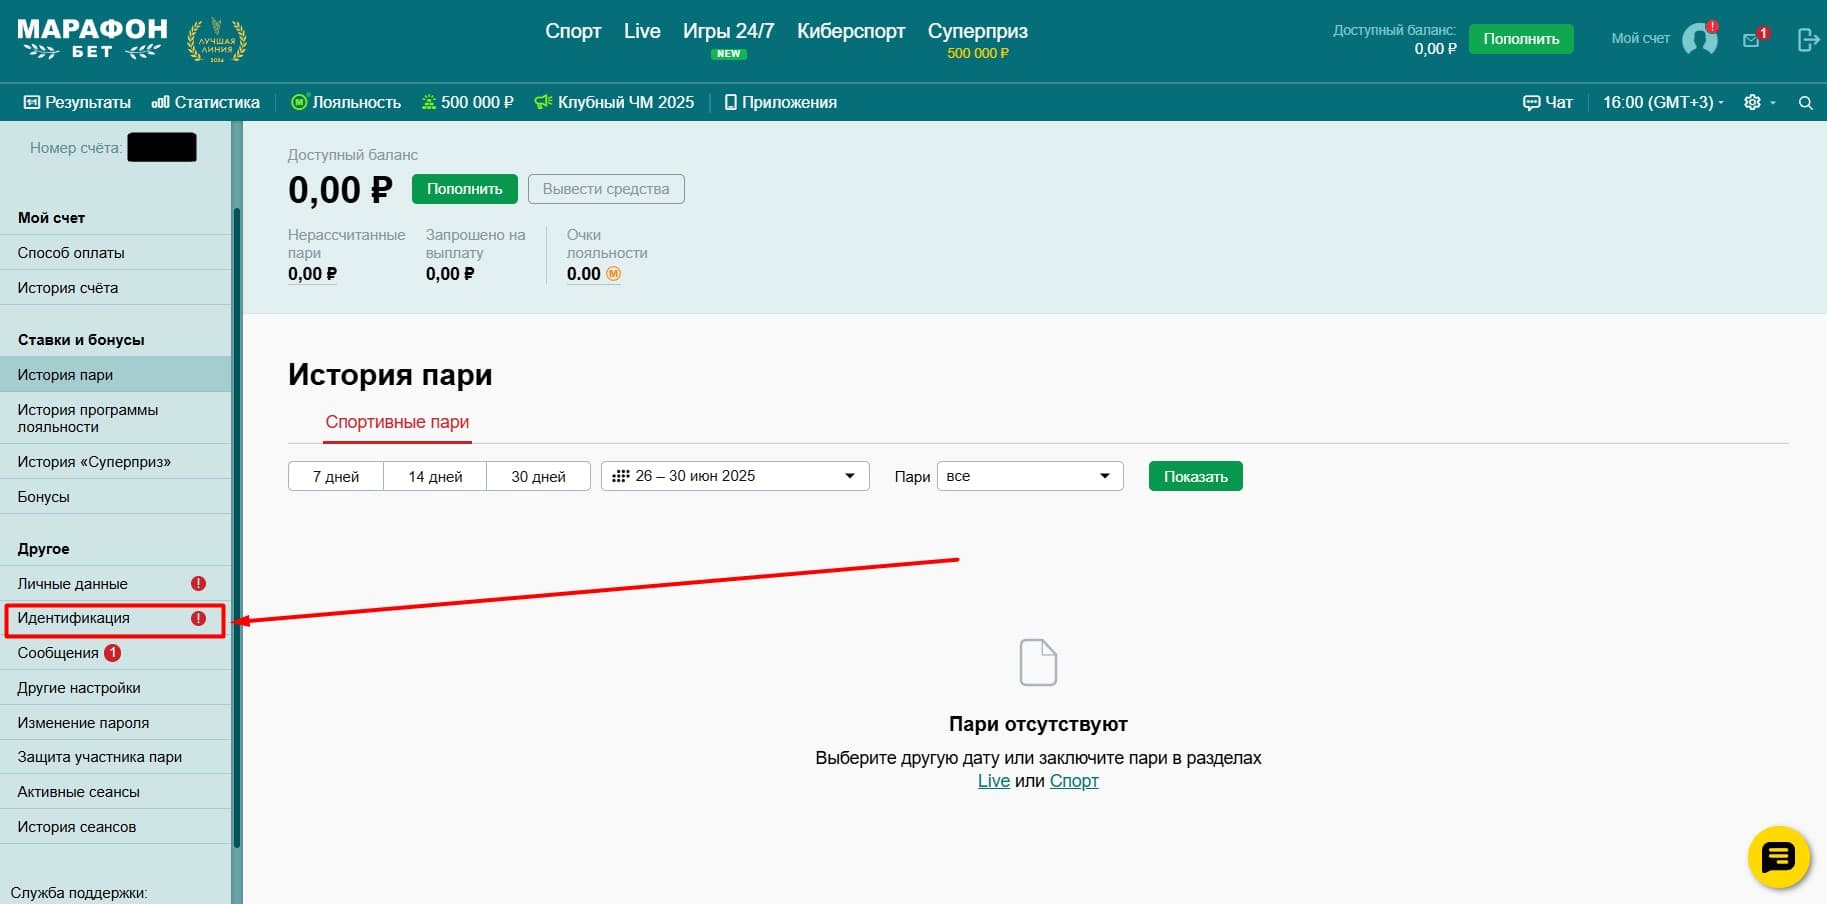The height and width of the screenshot is (904, 1827).
Task: Select the 30 дней period
Action: pos(538,476)
